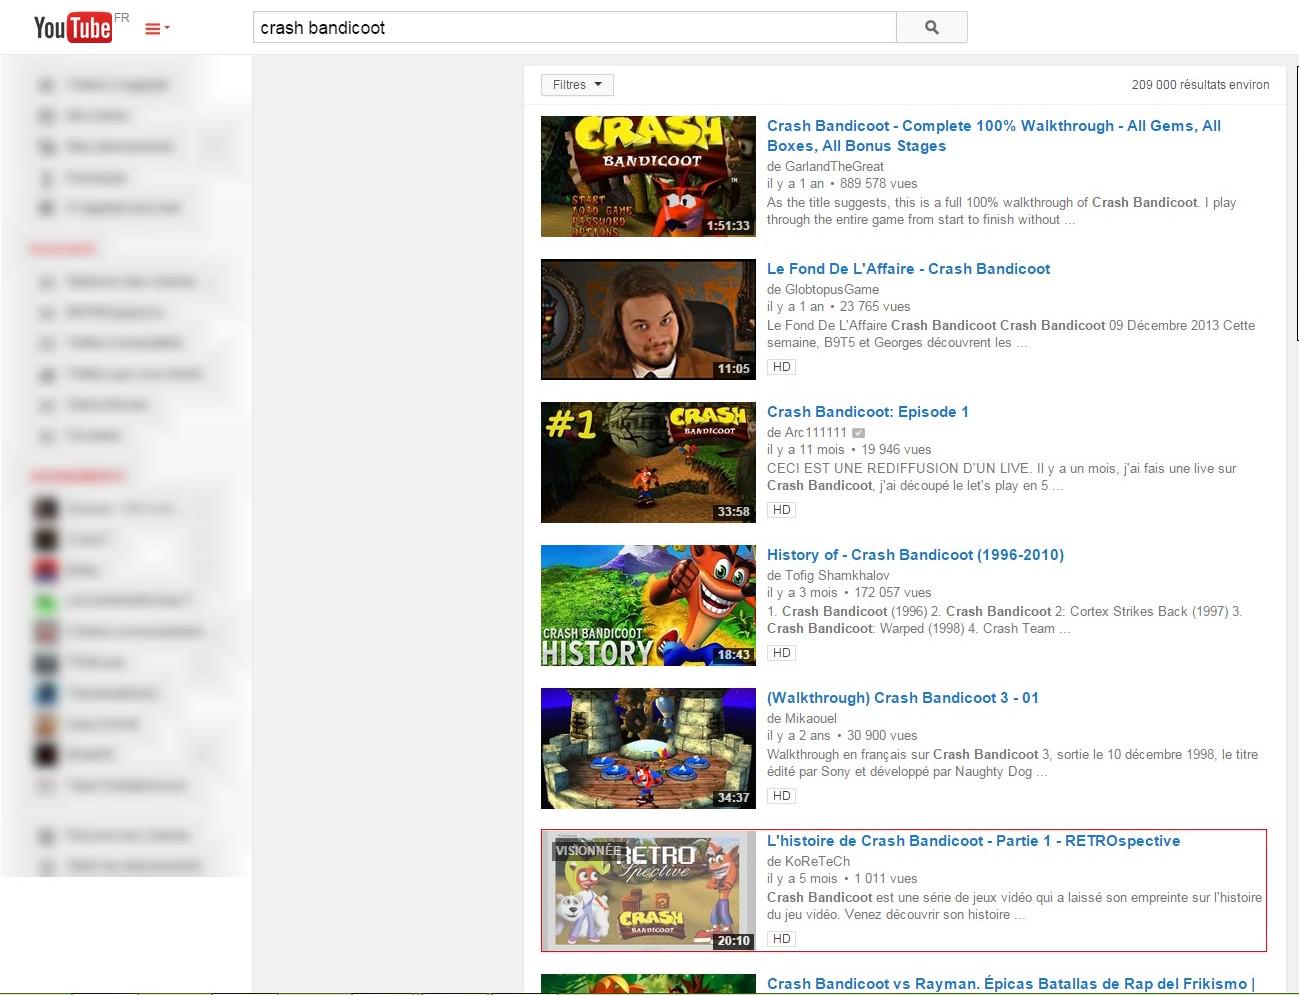Open the Walkthrough Crash Bandicoot 3 thumbnail
The width and height of the screenshot is (1299, 995).
[x=648, y=748]
